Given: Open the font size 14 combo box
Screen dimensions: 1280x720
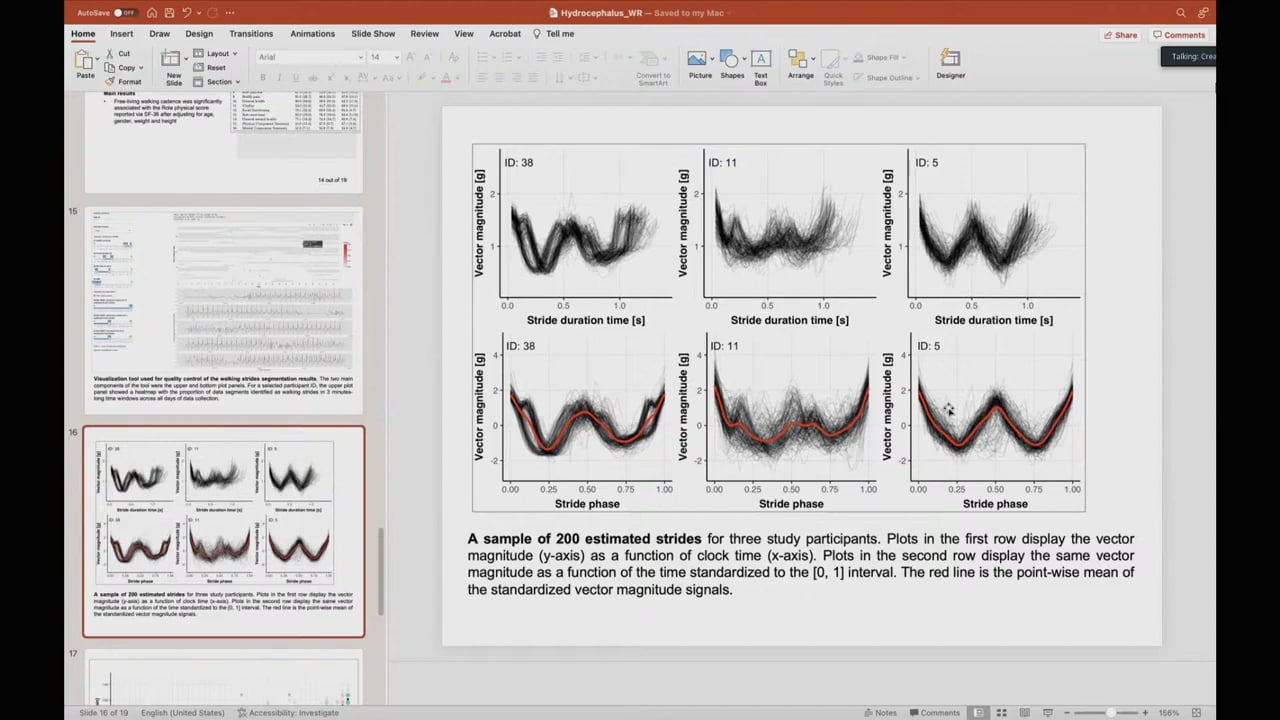Looking at the screenshot, I should tap(382, 57).
